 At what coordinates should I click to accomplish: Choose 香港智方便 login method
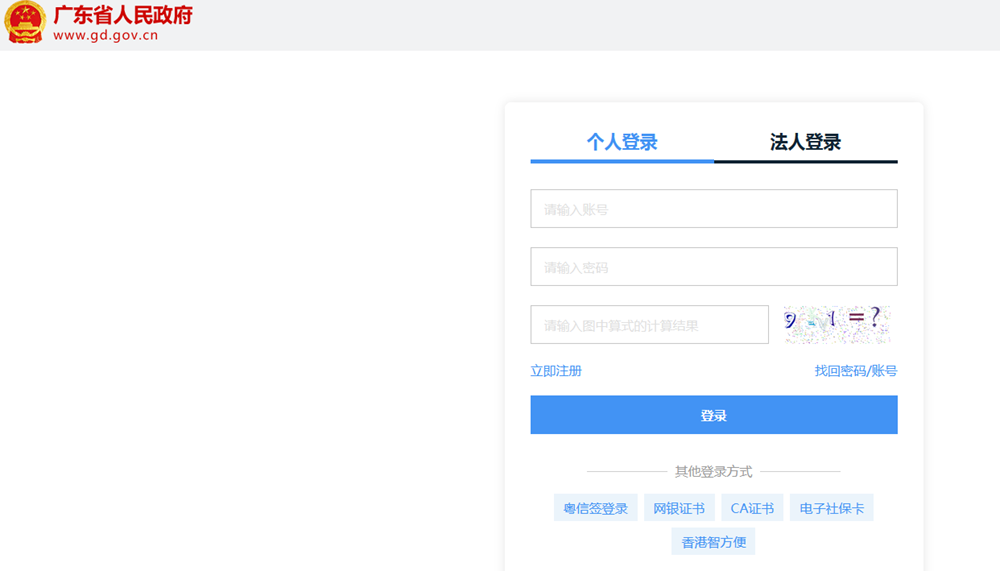point(713,542)
